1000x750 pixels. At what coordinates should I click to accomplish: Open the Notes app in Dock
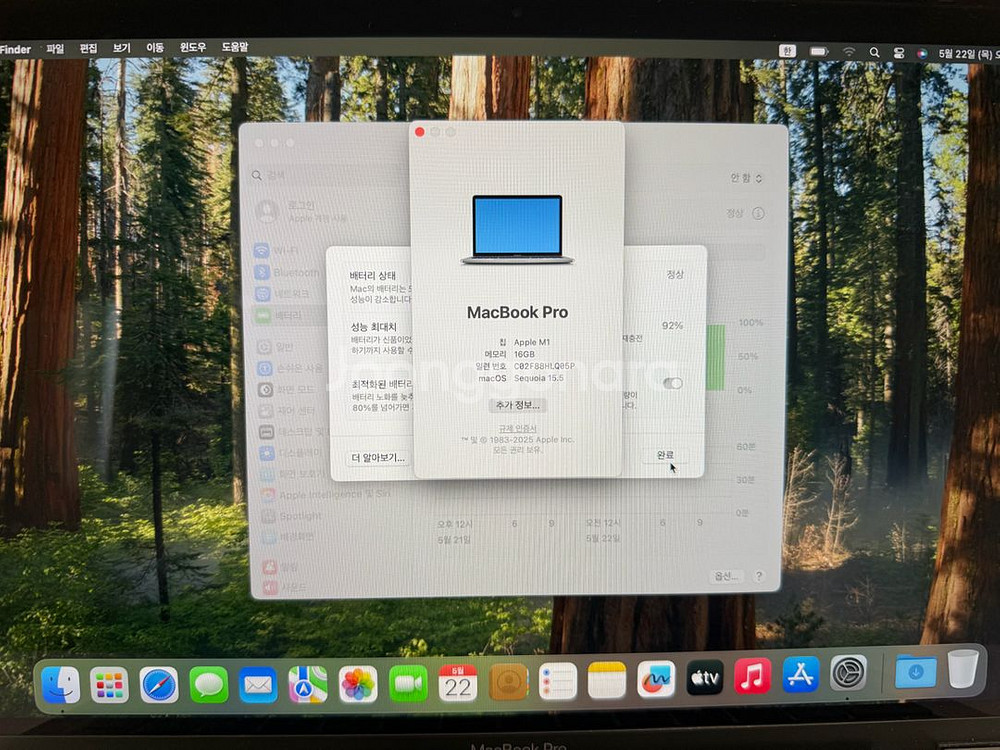tap(607, 680)
